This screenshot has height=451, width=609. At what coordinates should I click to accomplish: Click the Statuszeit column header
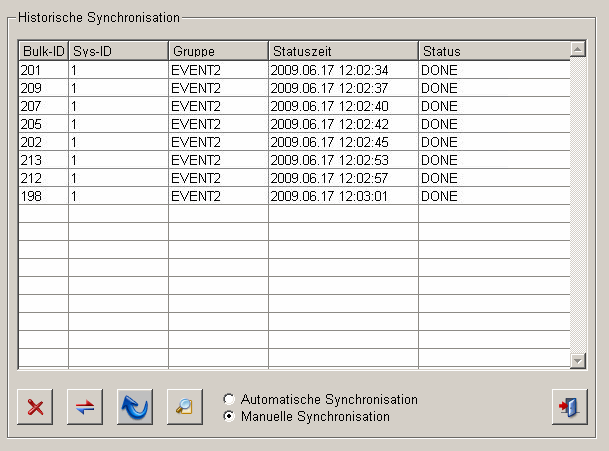pyautogui.click(x=342, y=51)
